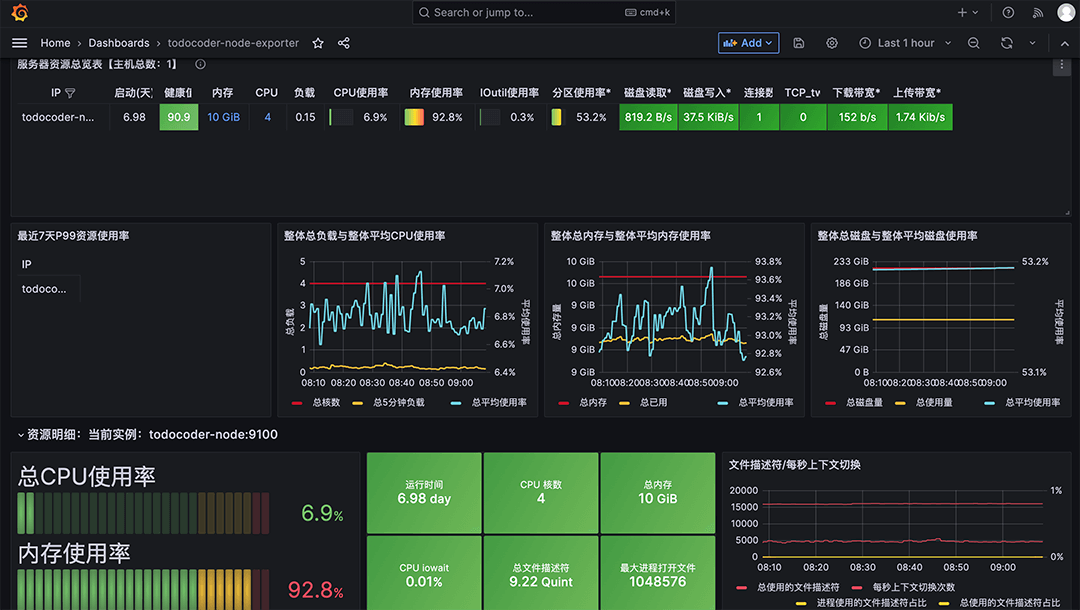Screen dimensions: 1080x610
Task: Collapse the top toolbar chevron
Action: point(1064,43)
